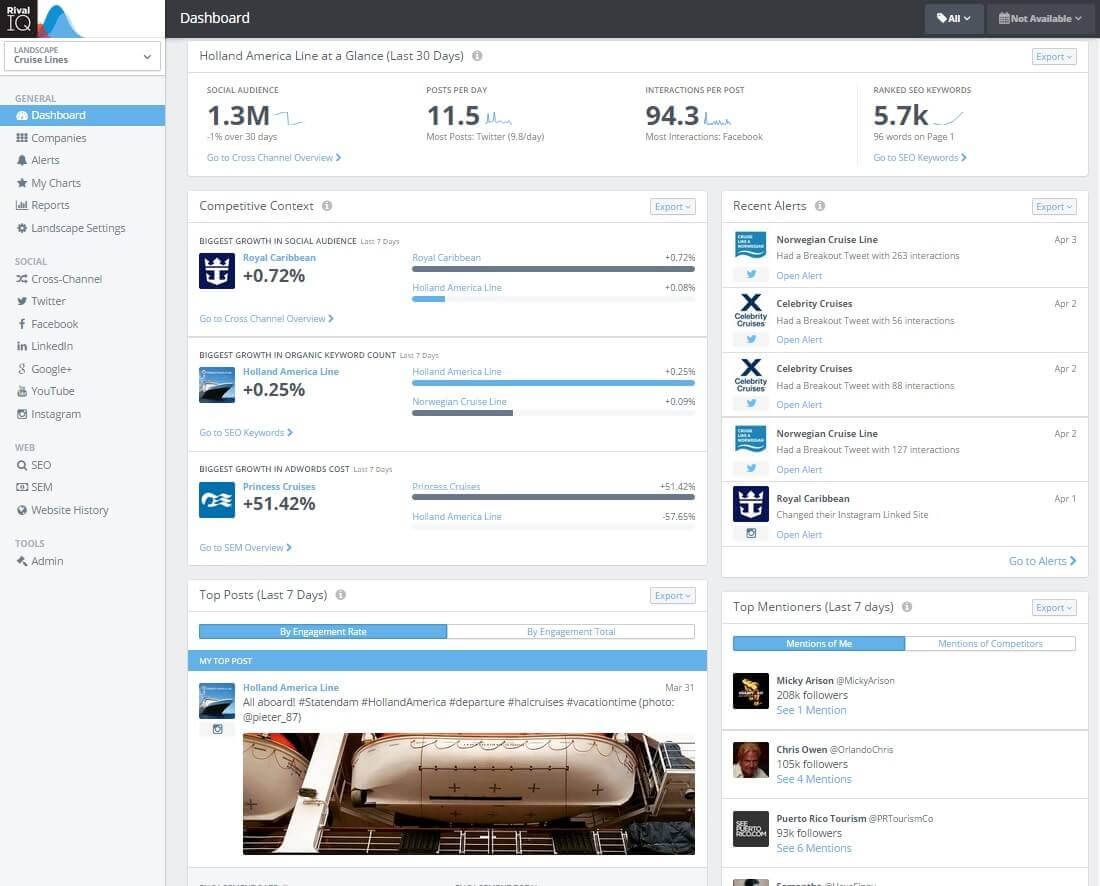Click the lifeboat photo in top post

click(469, 793)
